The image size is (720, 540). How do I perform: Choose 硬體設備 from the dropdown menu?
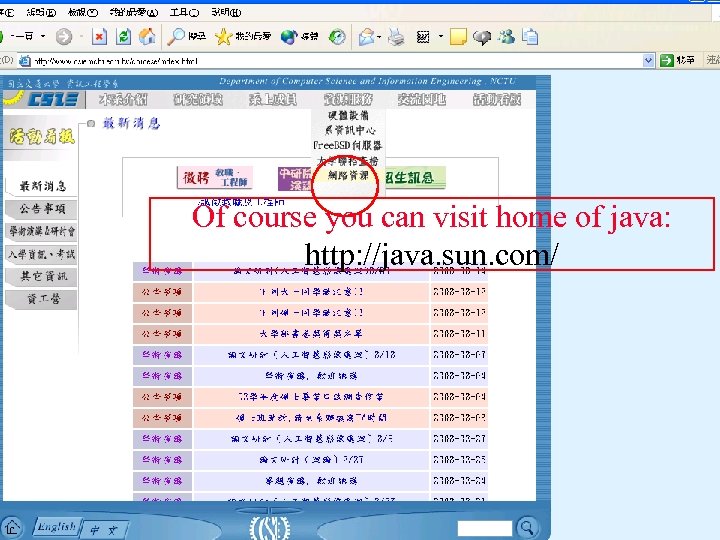click(x=348, y=115)
